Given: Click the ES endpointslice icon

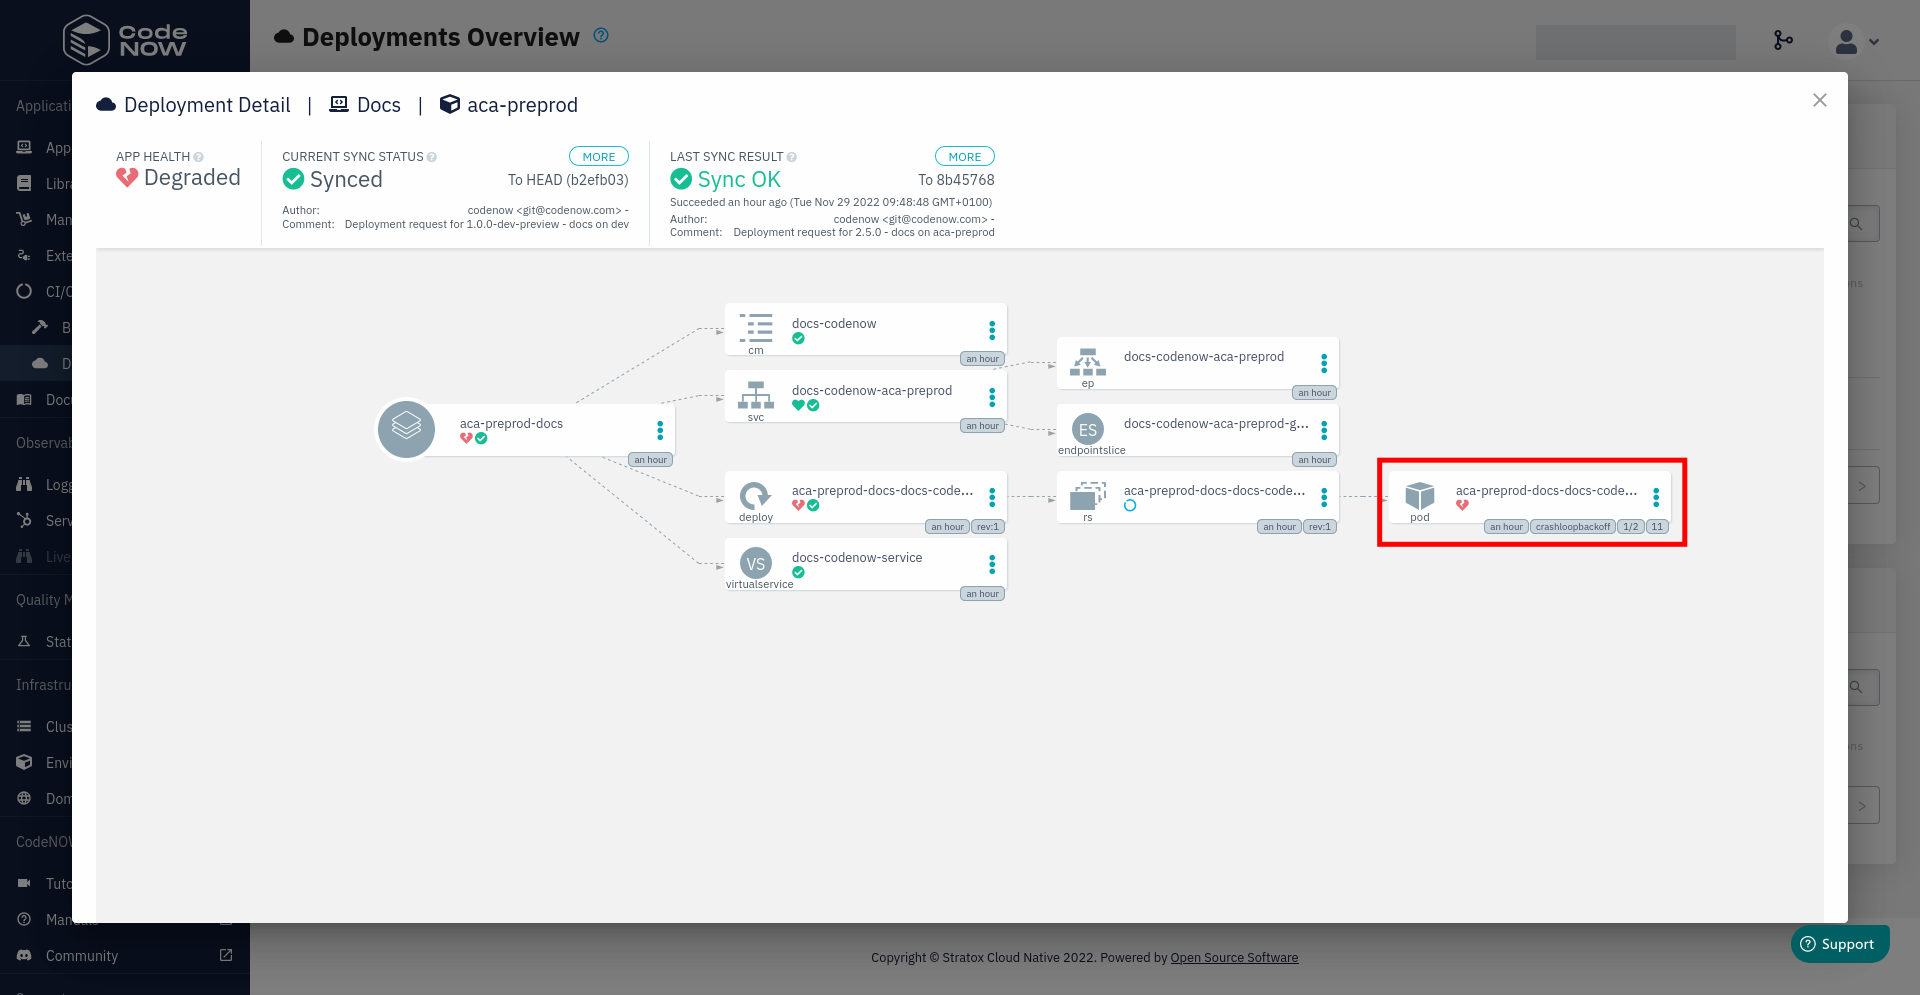Looking at the screenshot, I should (x=1088, y=429).
